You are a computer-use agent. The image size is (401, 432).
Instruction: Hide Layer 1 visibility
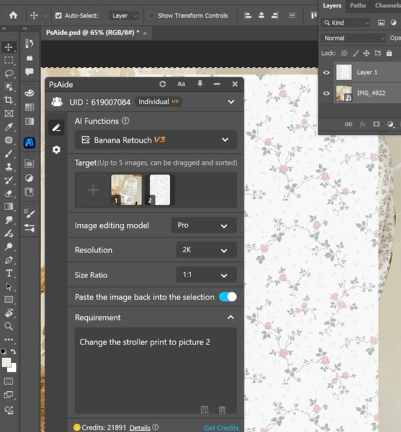(326, 72)
